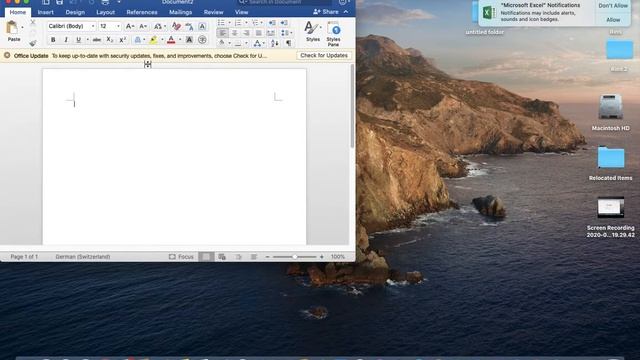The width and height of the screenshot is (640, 360).
Task: Insert a numbered list
Action: pos(238,22)
